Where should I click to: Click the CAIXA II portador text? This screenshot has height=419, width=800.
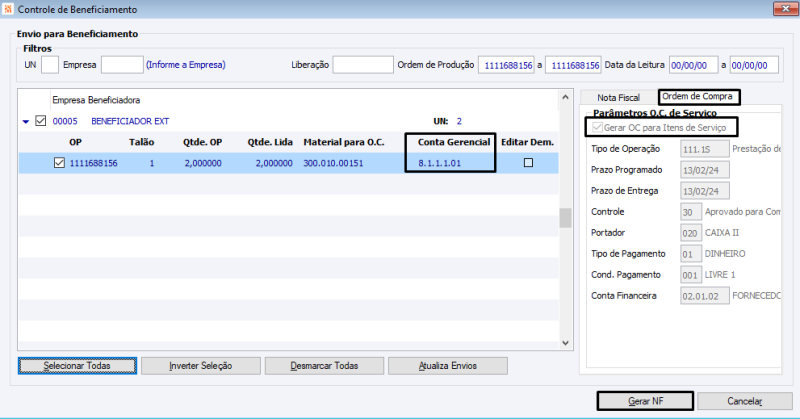(722, 233)
